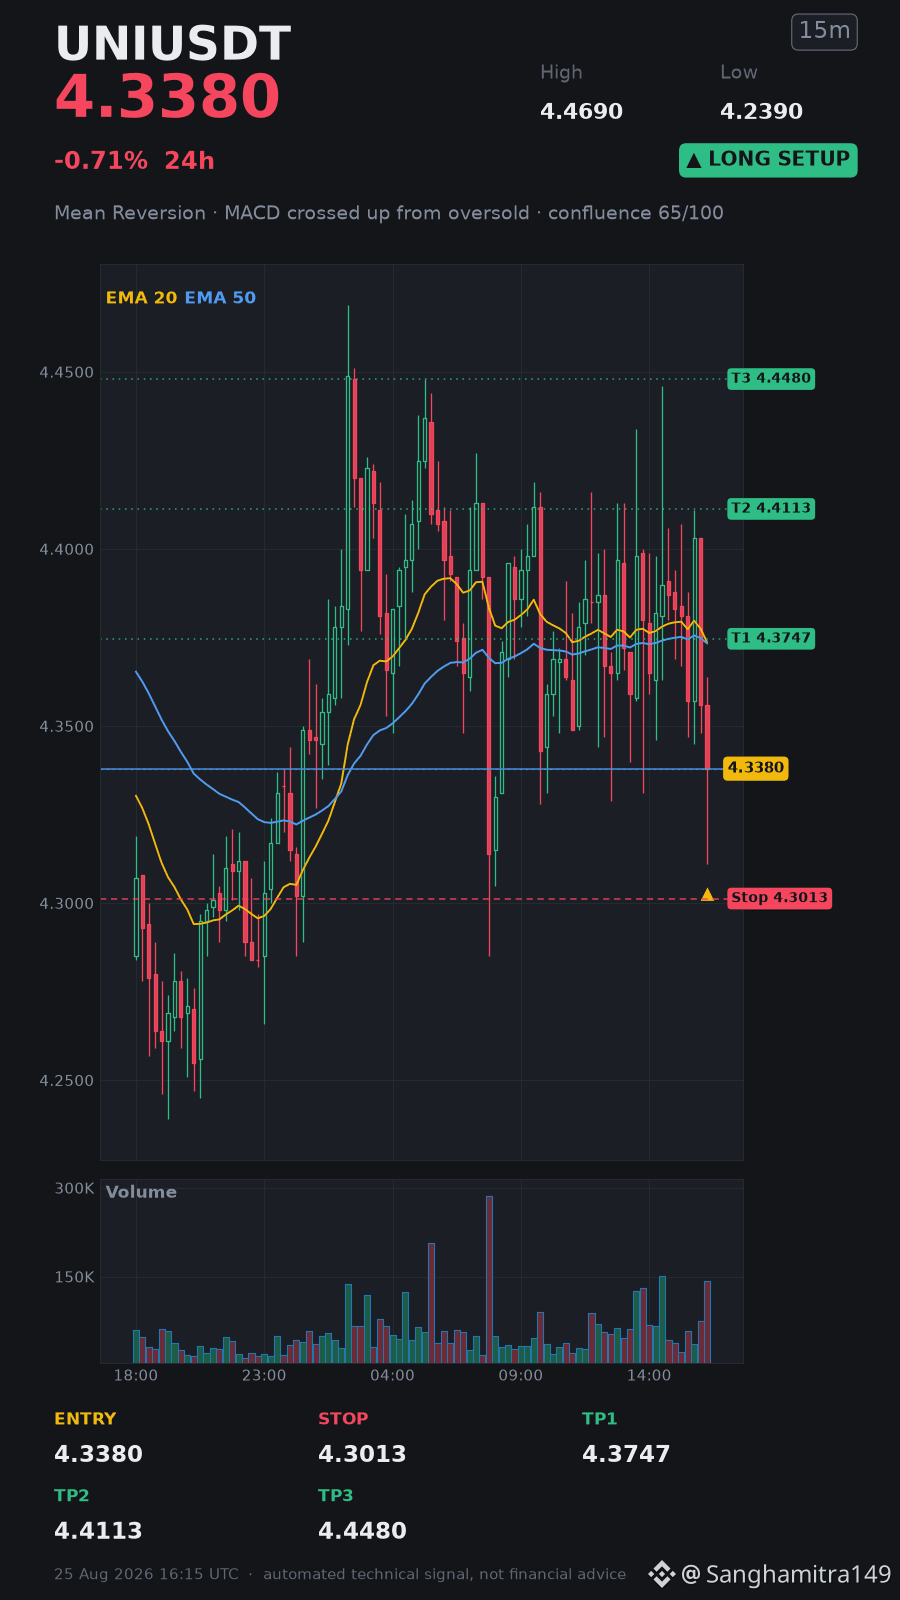Click the Volume panel label
The width and height of the screenshot is (900, 1600).
[141, 1192]
